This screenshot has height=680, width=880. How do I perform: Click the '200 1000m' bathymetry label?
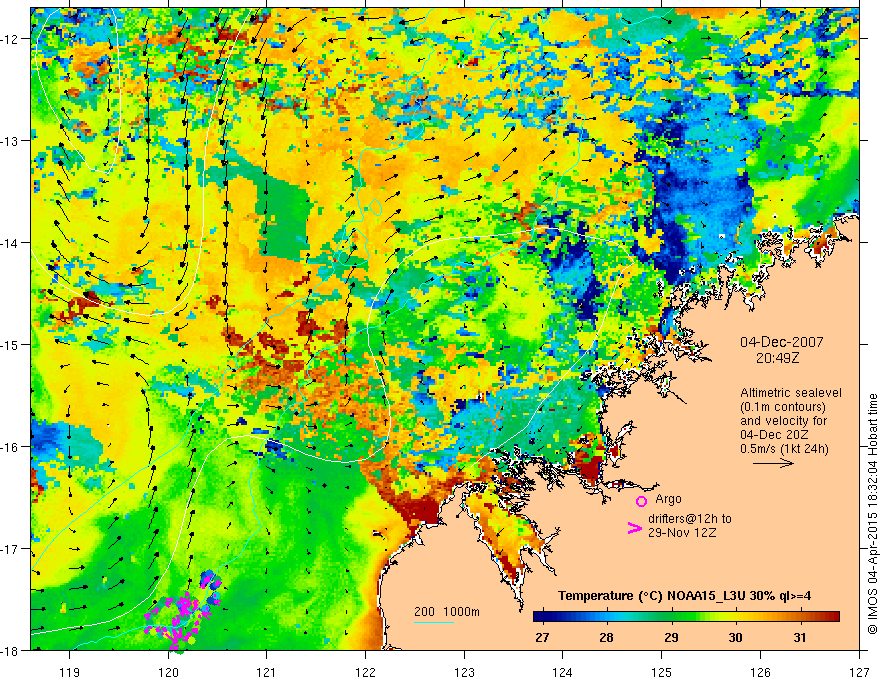447,612
